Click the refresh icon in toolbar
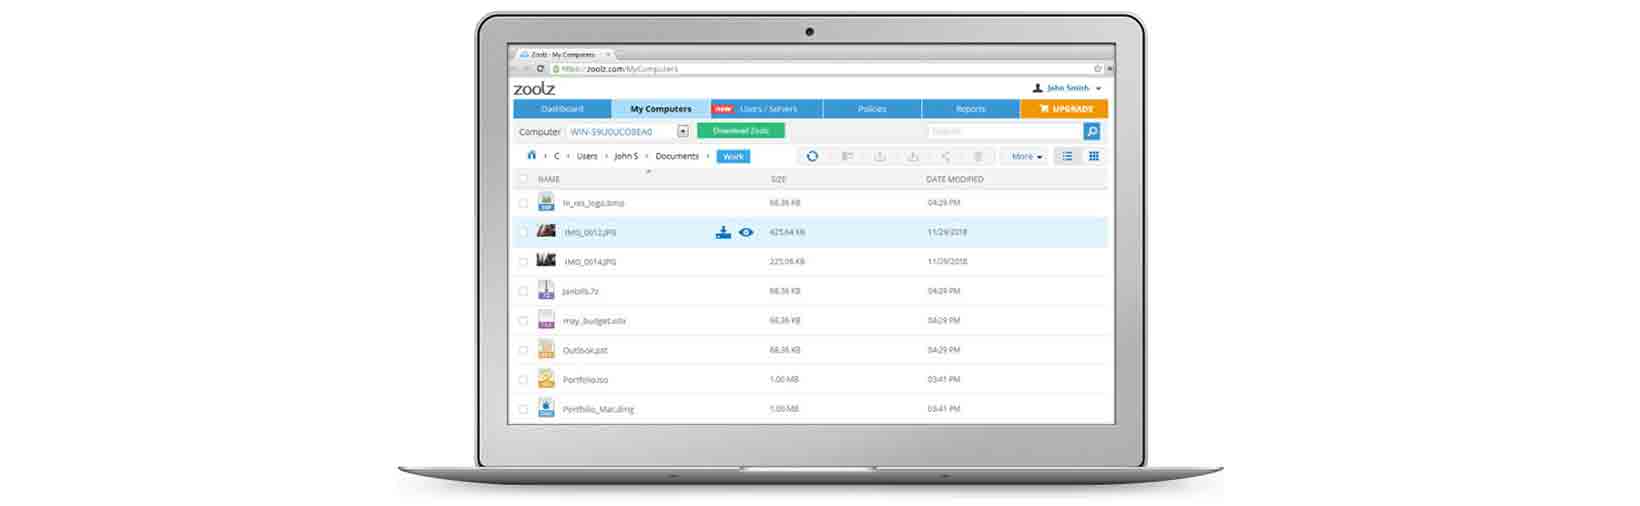 pos(812,156)
